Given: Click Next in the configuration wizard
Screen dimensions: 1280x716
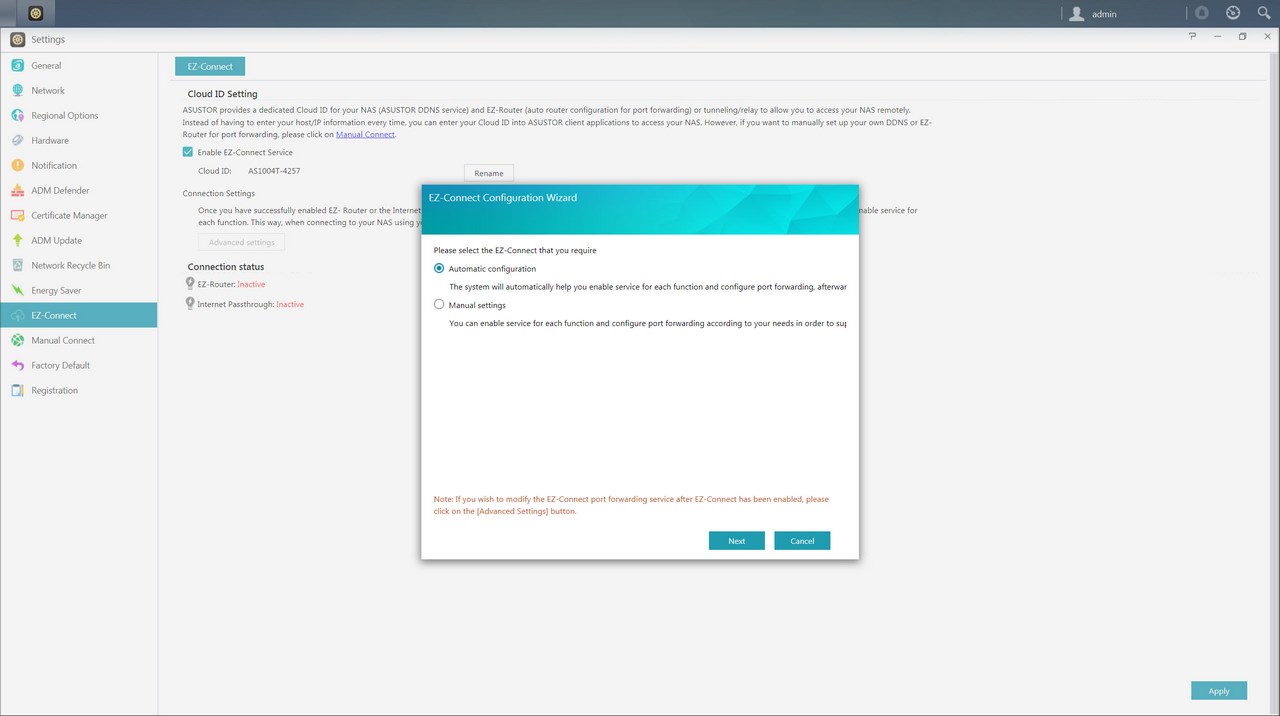Looking at the screenshot, I should (x=736, y=541).
